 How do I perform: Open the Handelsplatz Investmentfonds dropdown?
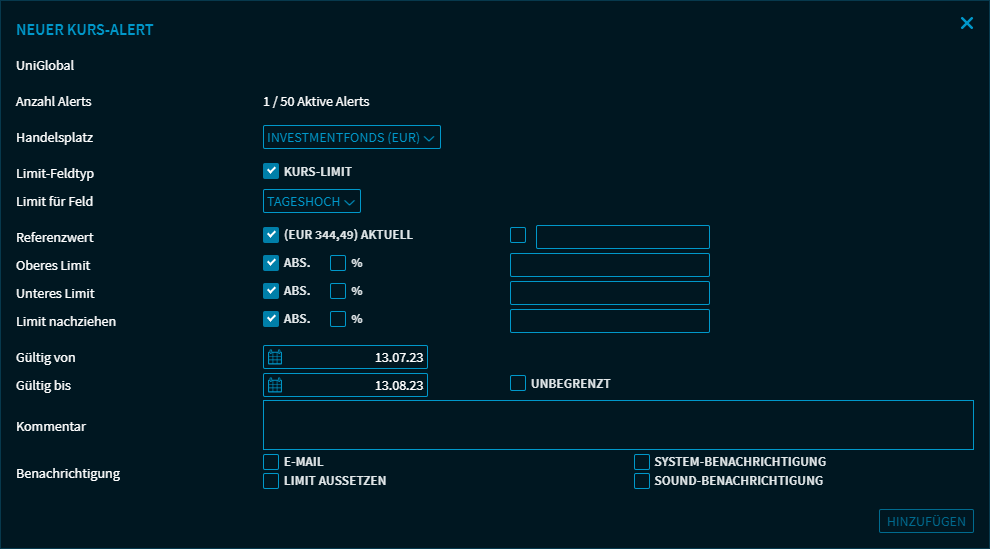tap(352, 137)
